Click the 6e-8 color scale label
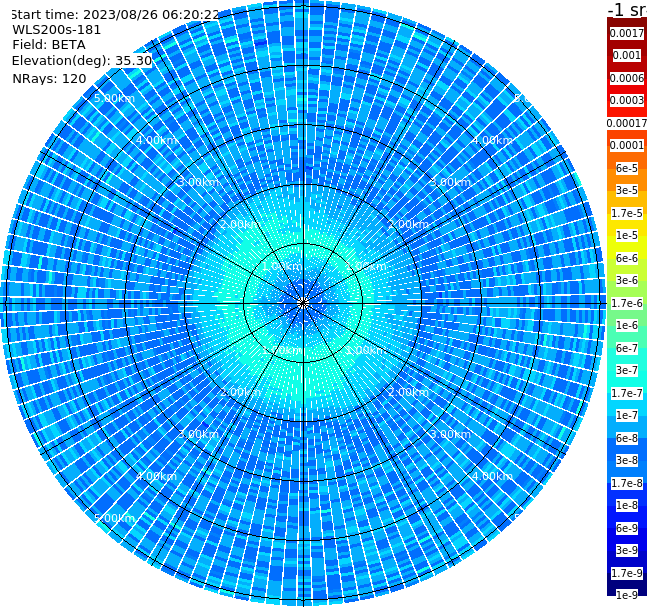The width and height of the screenshot is (647, 607). (x=627, y=438)
